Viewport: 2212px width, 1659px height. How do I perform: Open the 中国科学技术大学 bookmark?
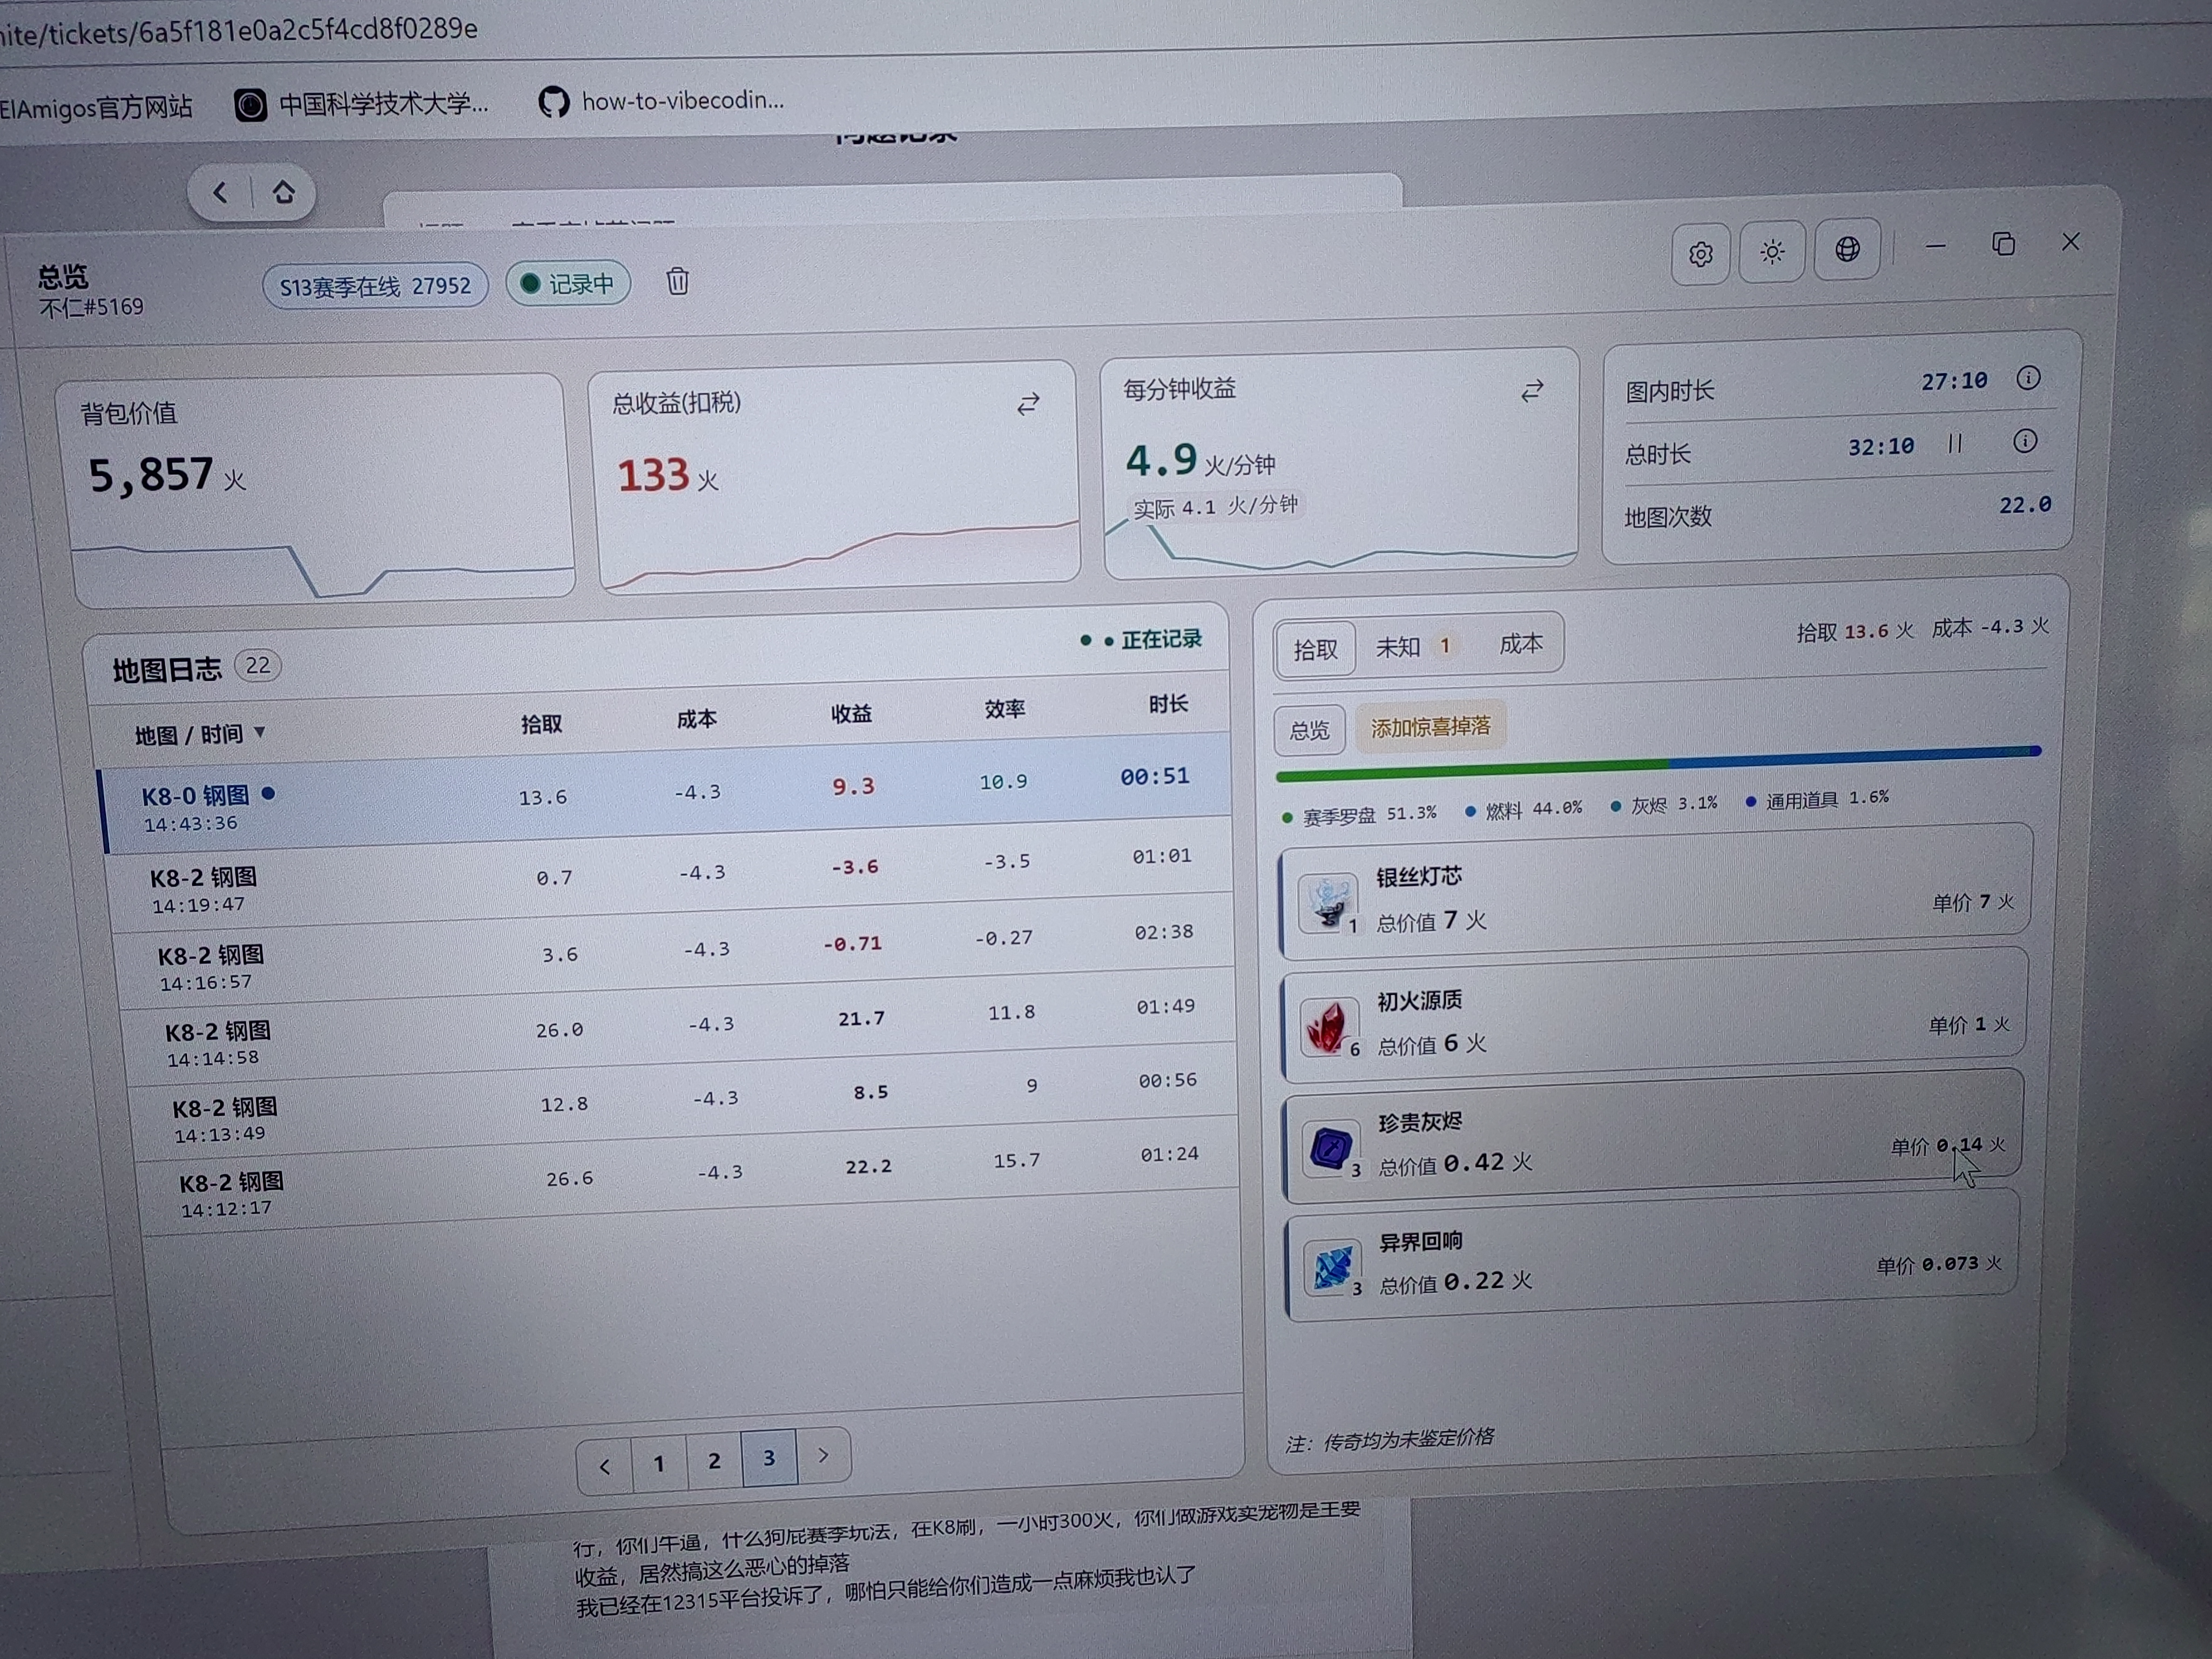pos(362,103)
